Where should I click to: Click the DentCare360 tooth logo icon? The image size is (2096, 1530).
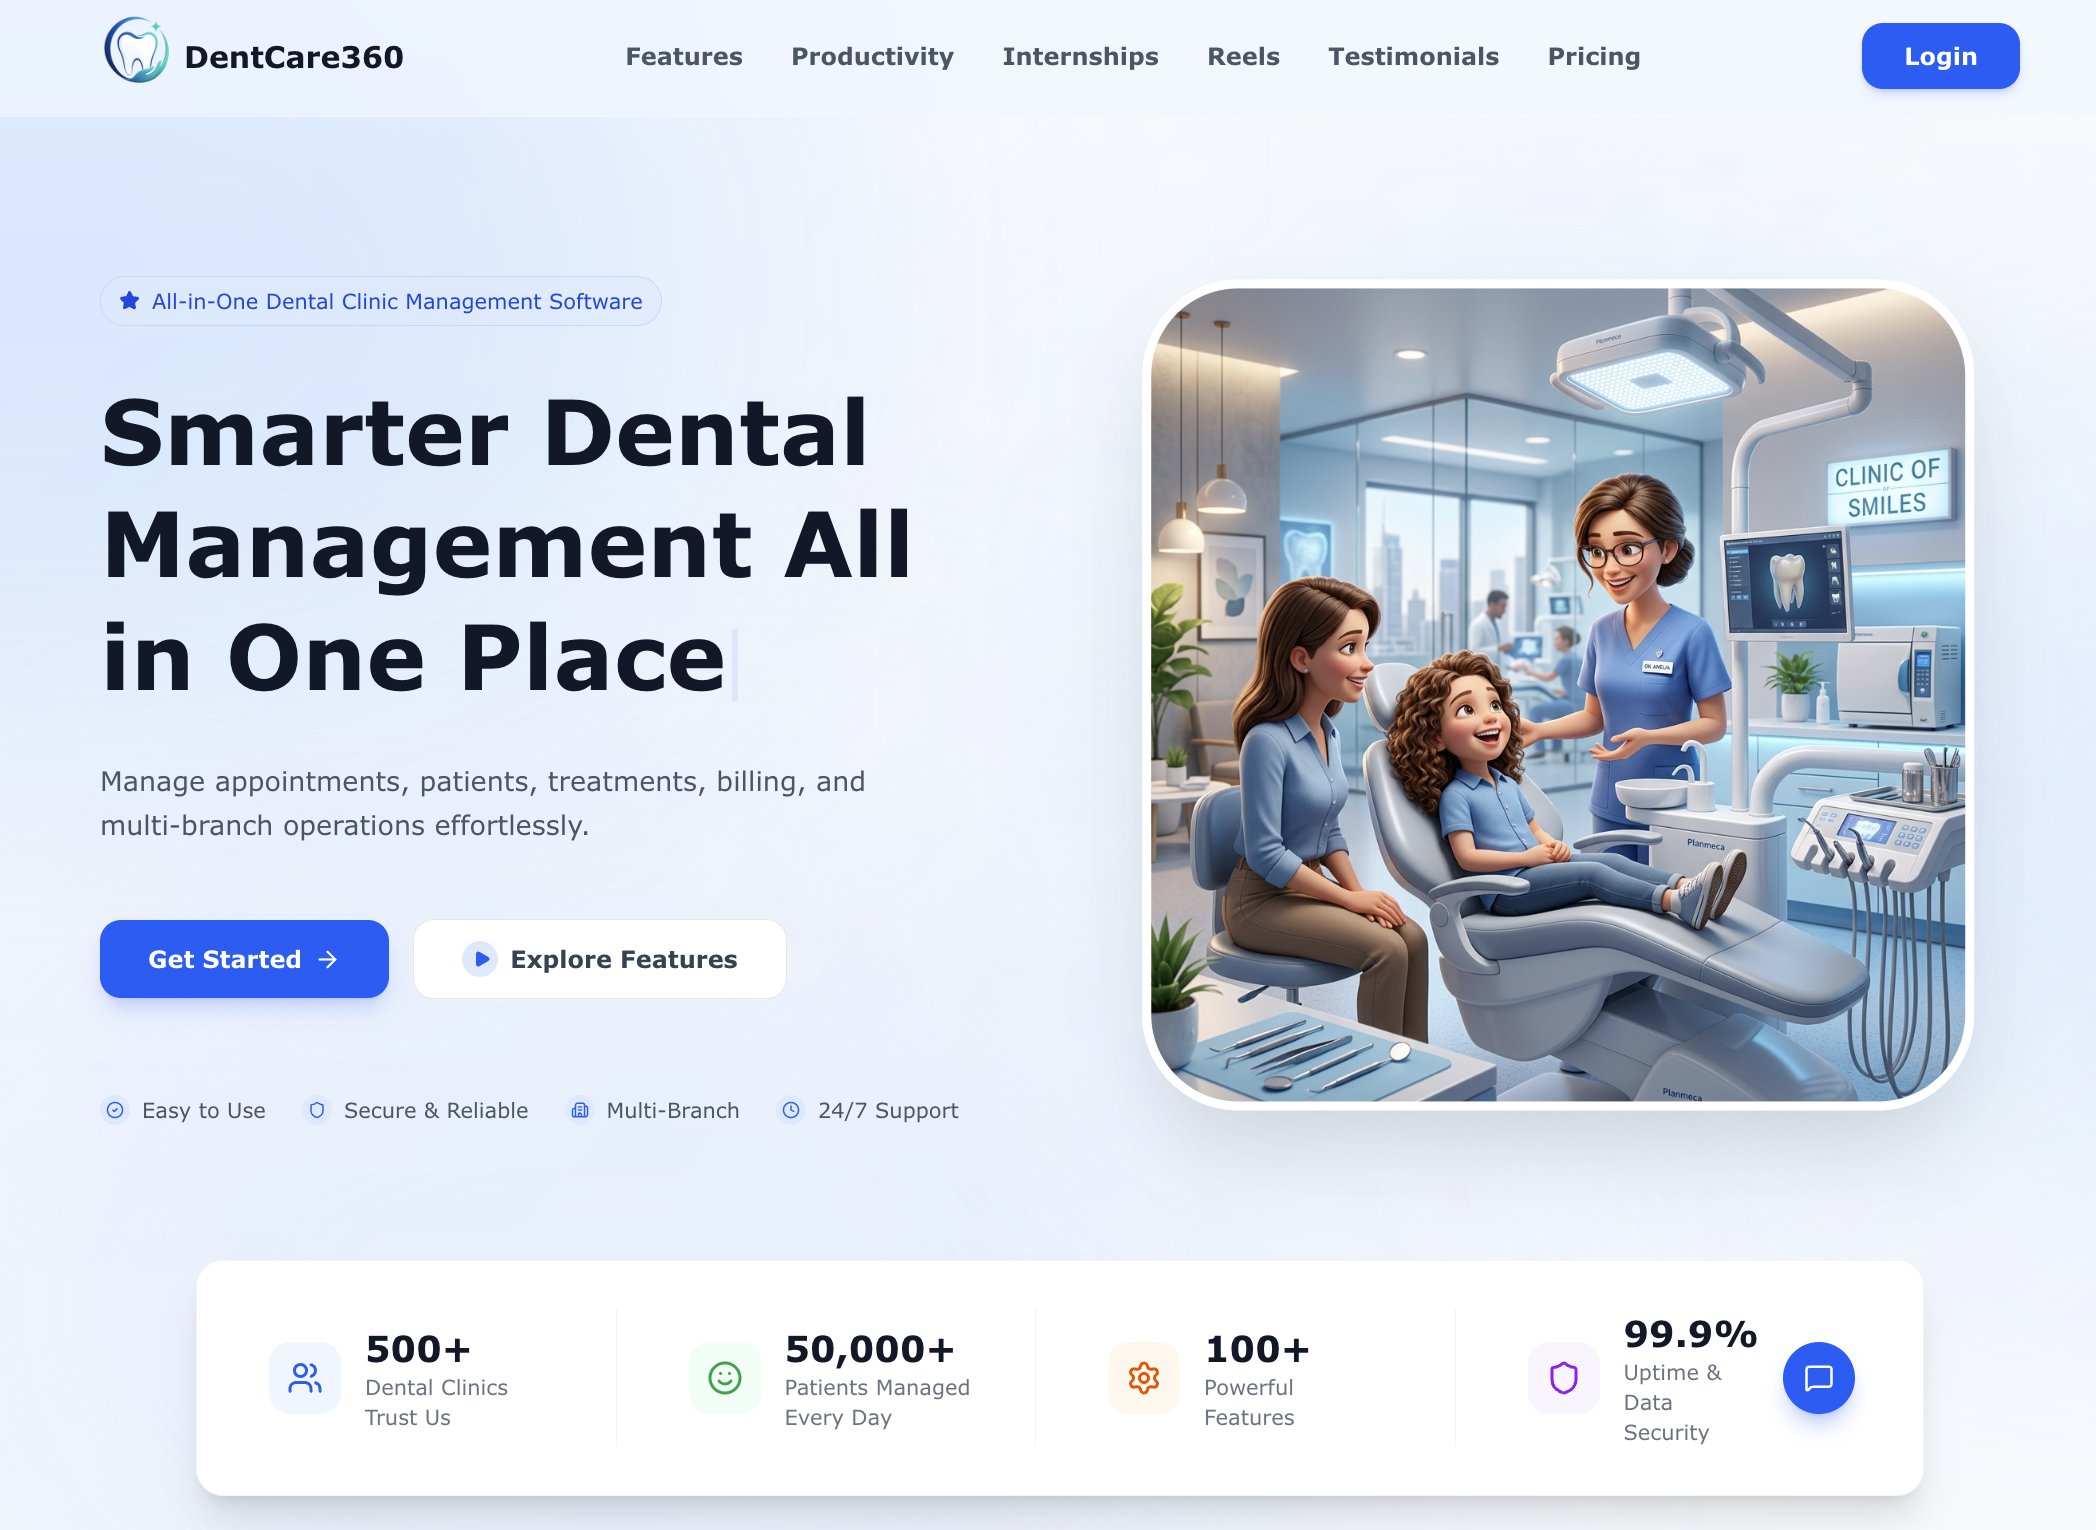point(136,51)
